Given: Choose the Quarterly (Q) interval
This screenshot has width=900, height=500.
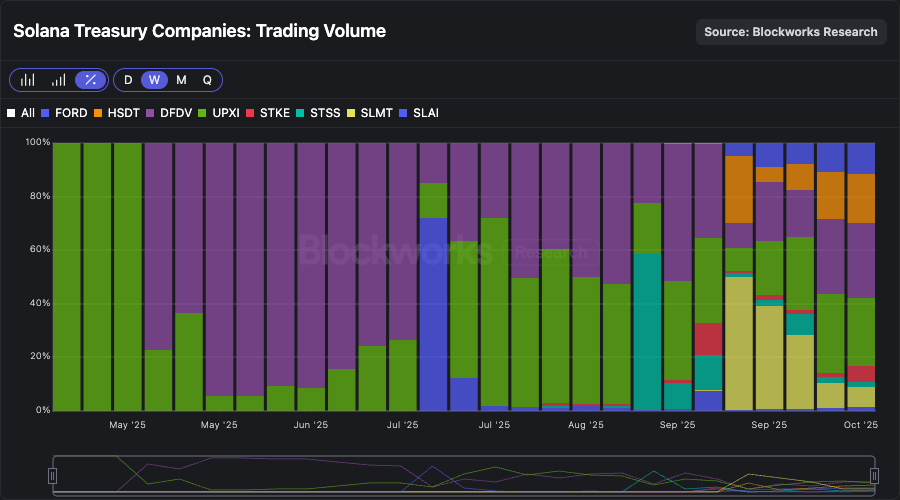Looking at the screenshot, I should click(x=207, y=80).
